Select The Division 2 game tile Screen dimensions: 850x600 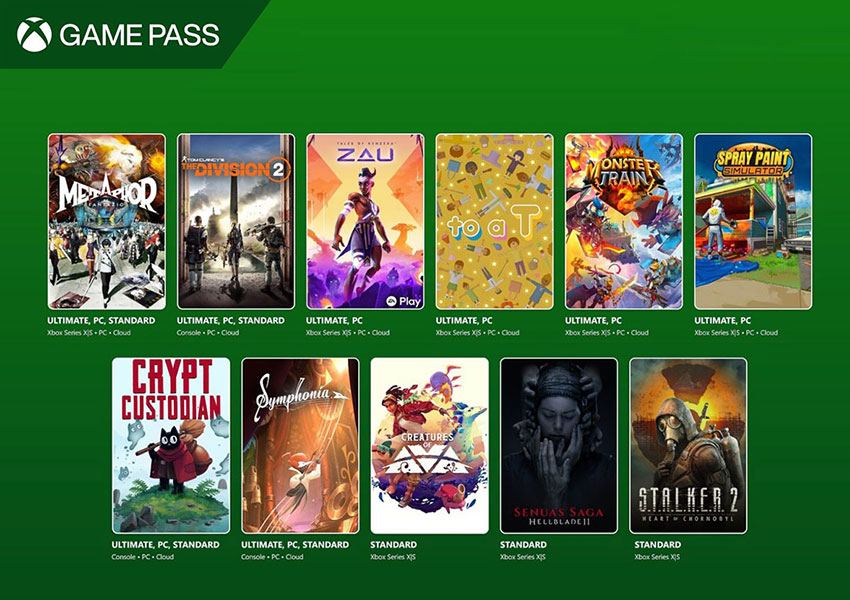tap(236, 222)
